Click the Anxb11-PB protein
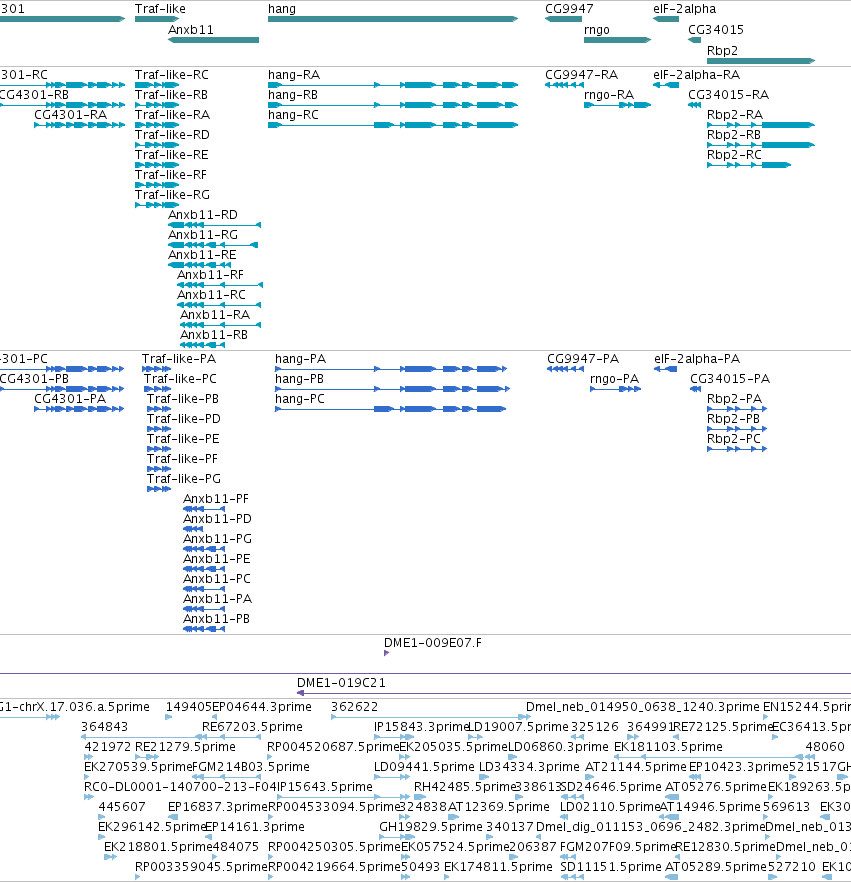The width and height of the screenshot is (851, 882). pyautogui.click(x=204, y=629)
